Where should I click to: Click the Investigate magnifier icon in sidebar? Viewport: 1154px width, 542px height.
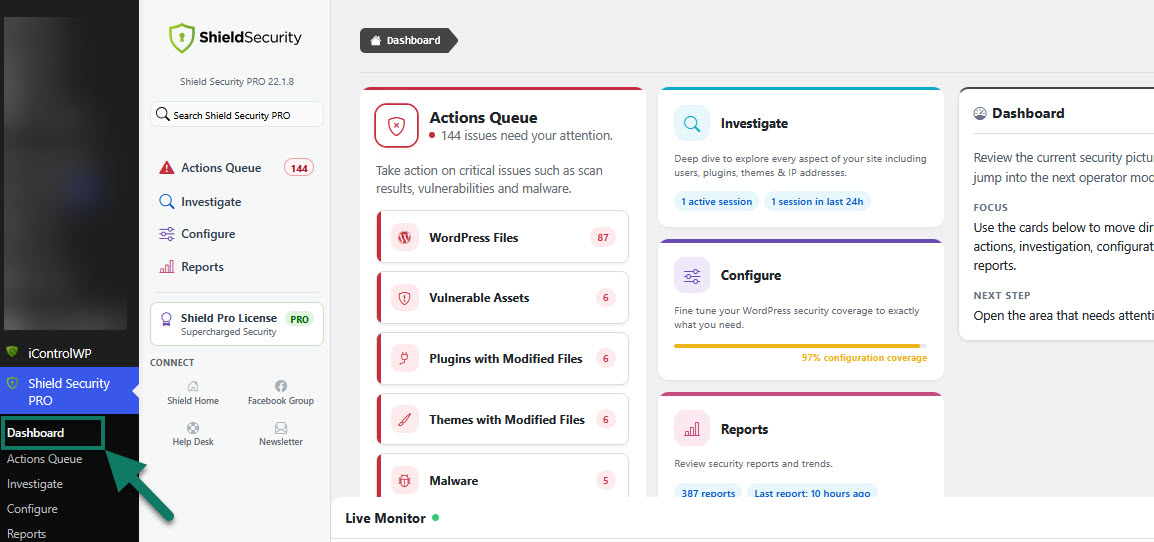(167, 202)
